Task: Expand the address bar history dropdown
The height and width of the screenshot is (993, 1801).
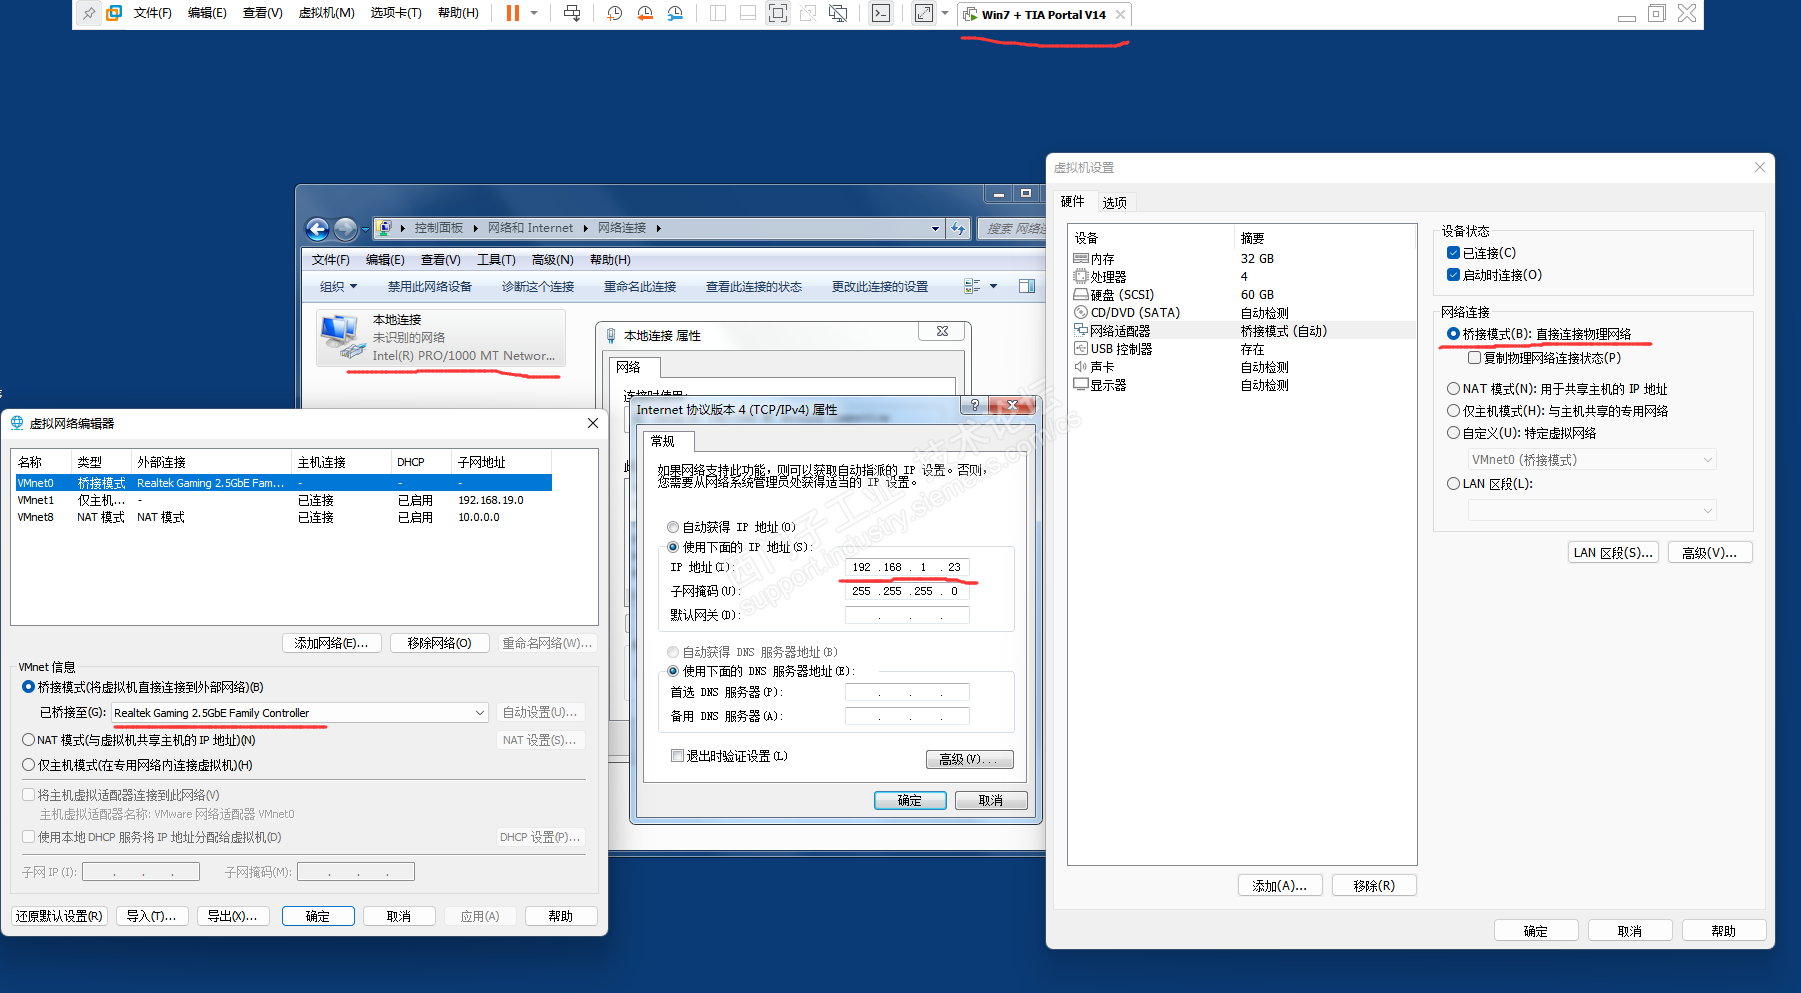Action: point(935,229)
